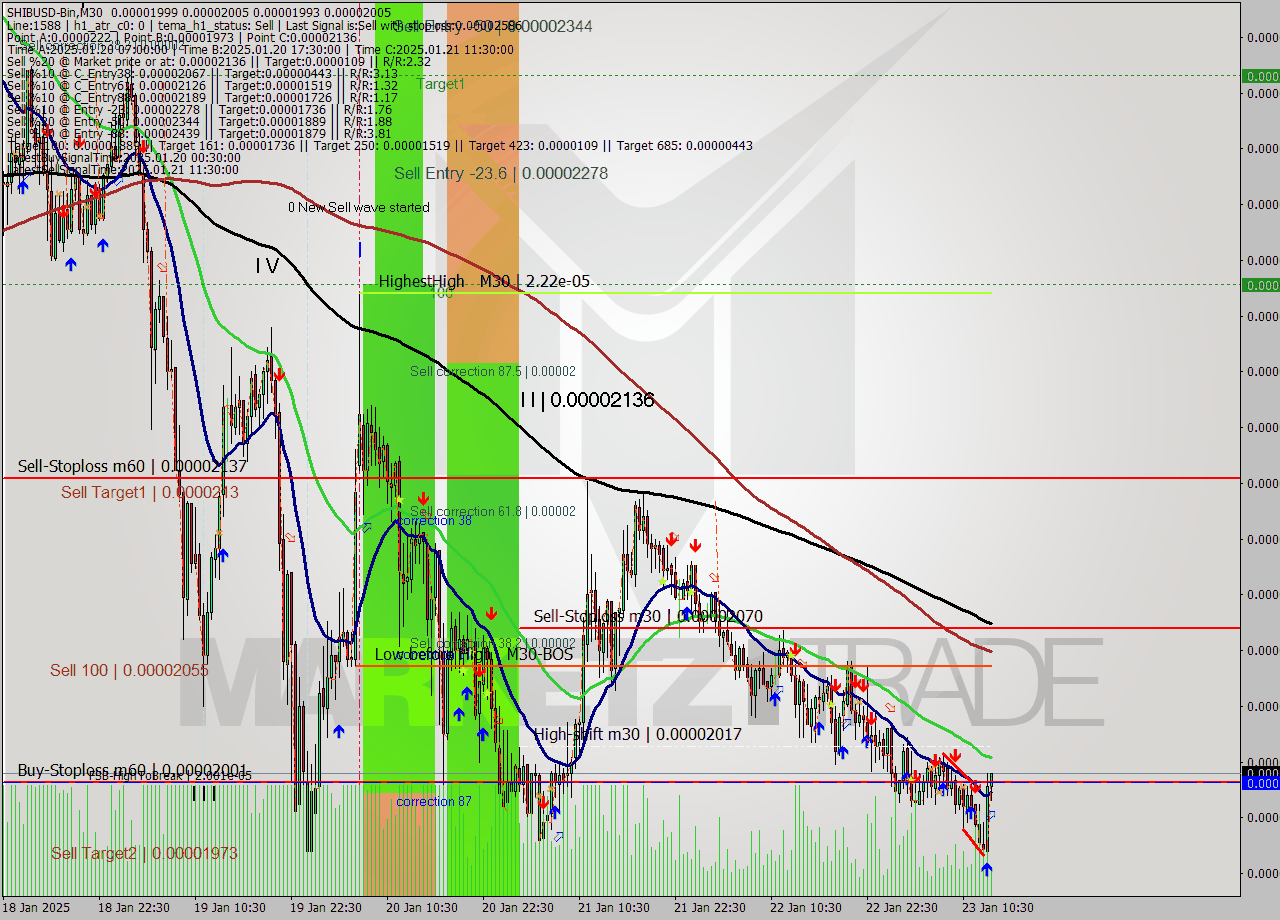Click the 'Low before High M30-BOS' label
The image size is (1280, 920).
pyautogui.click(x=474, y=654)
